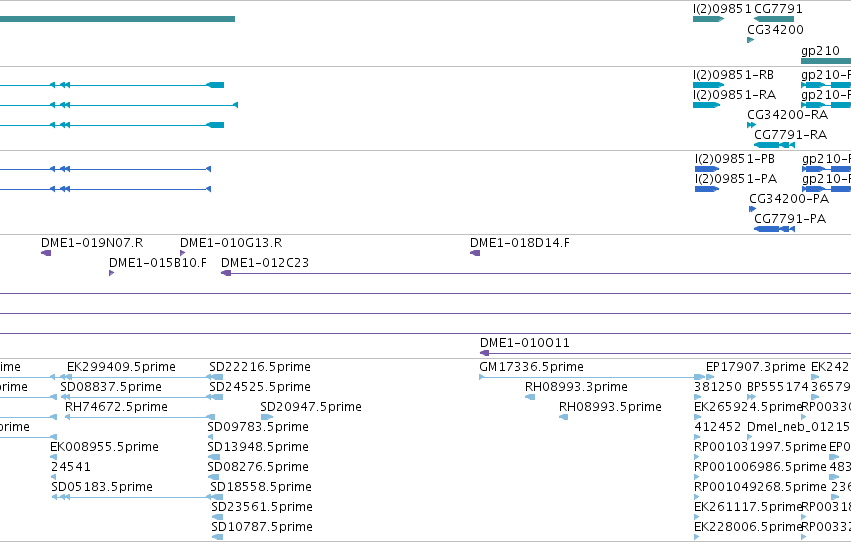Click the l(2)09851-RB transcript bar
Screen dimensions: 851x542
point(708,85)
